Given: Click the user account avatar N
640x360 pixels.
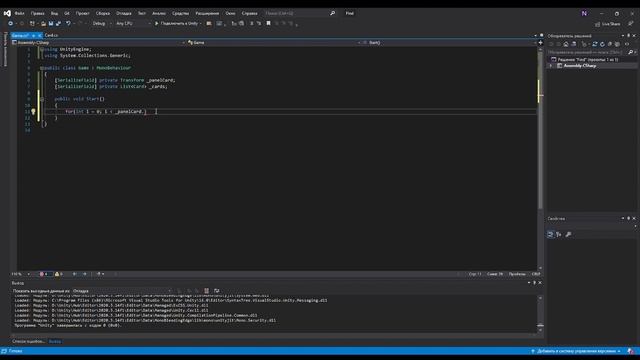Looking at the screenshot, I should 584,13.
